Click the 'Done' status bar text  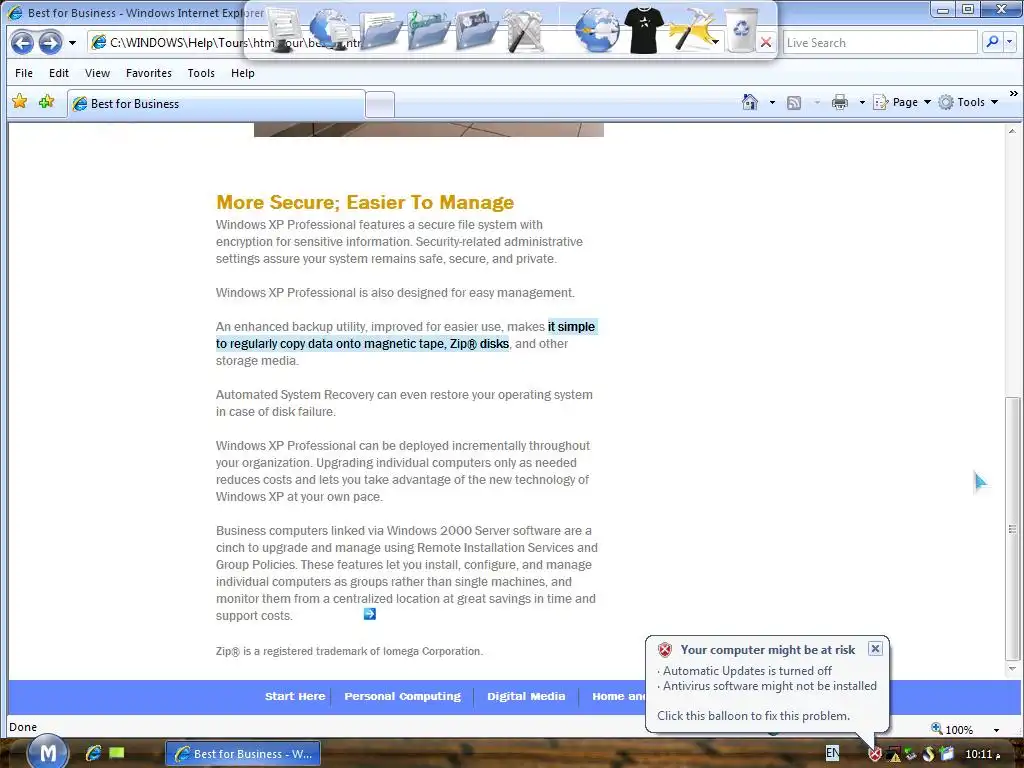click(x=23, y=727)
